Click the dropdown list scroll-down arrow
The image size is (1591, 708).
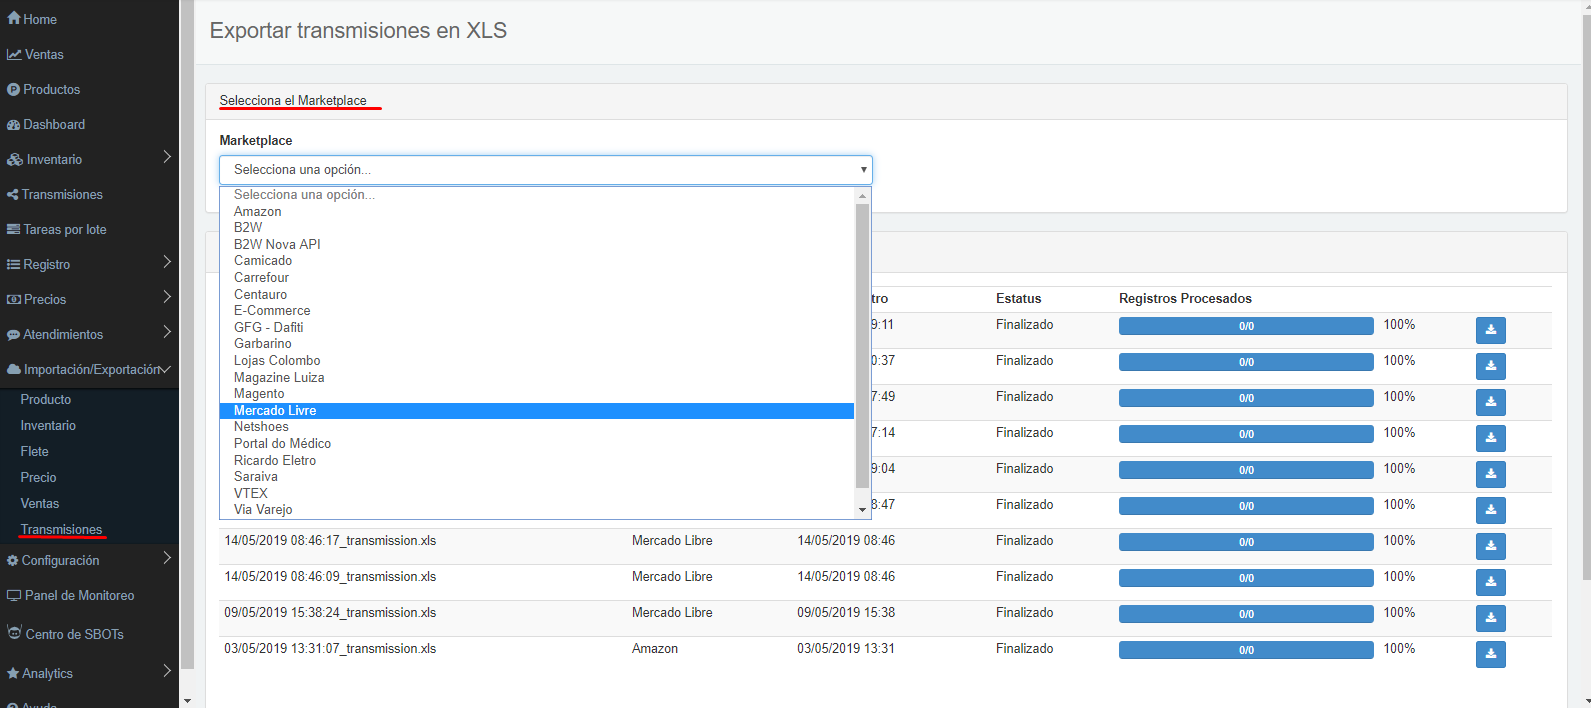click(863, 510)
